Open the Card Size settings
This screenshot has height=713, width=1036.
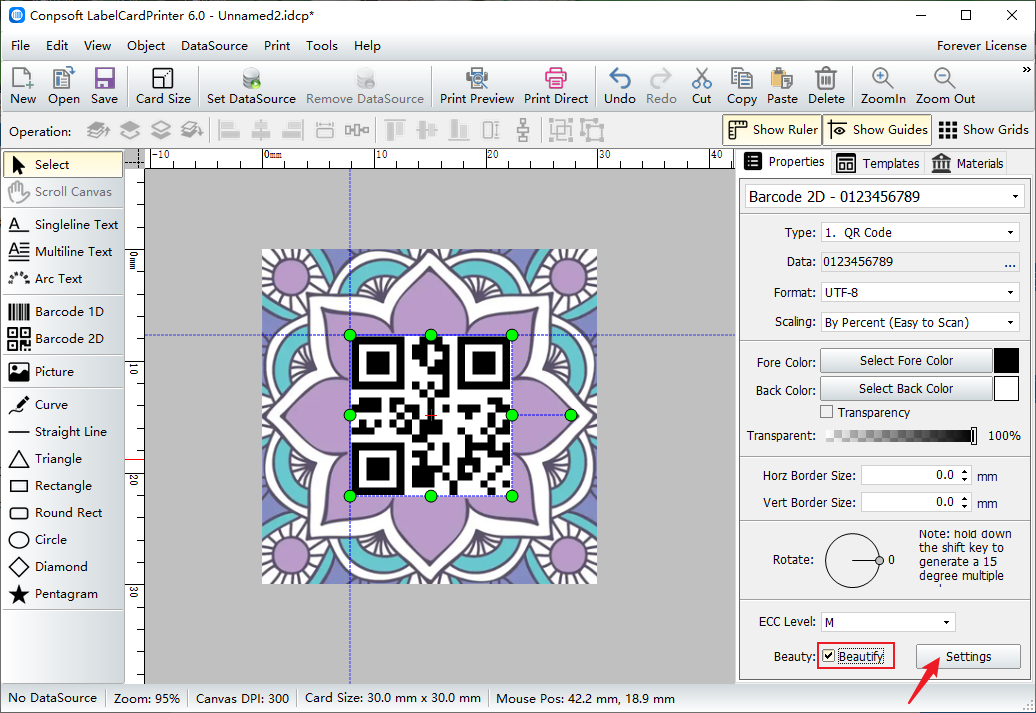pos(163,85)
